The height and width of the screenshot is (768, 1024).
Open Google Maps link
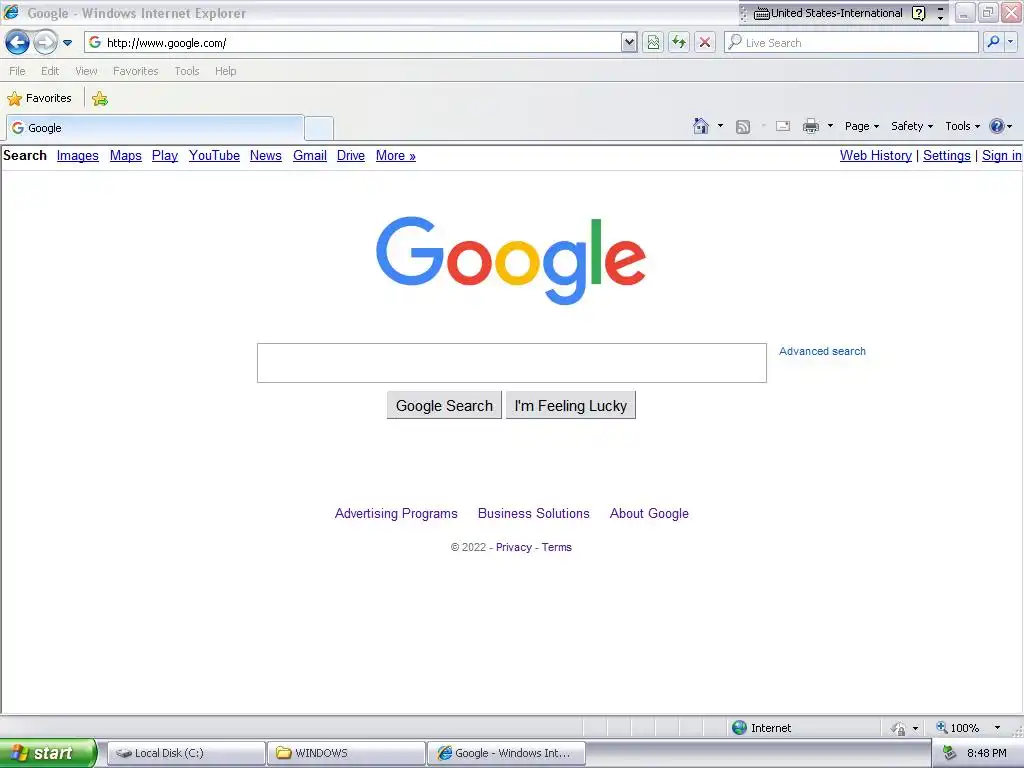point(125,155)
